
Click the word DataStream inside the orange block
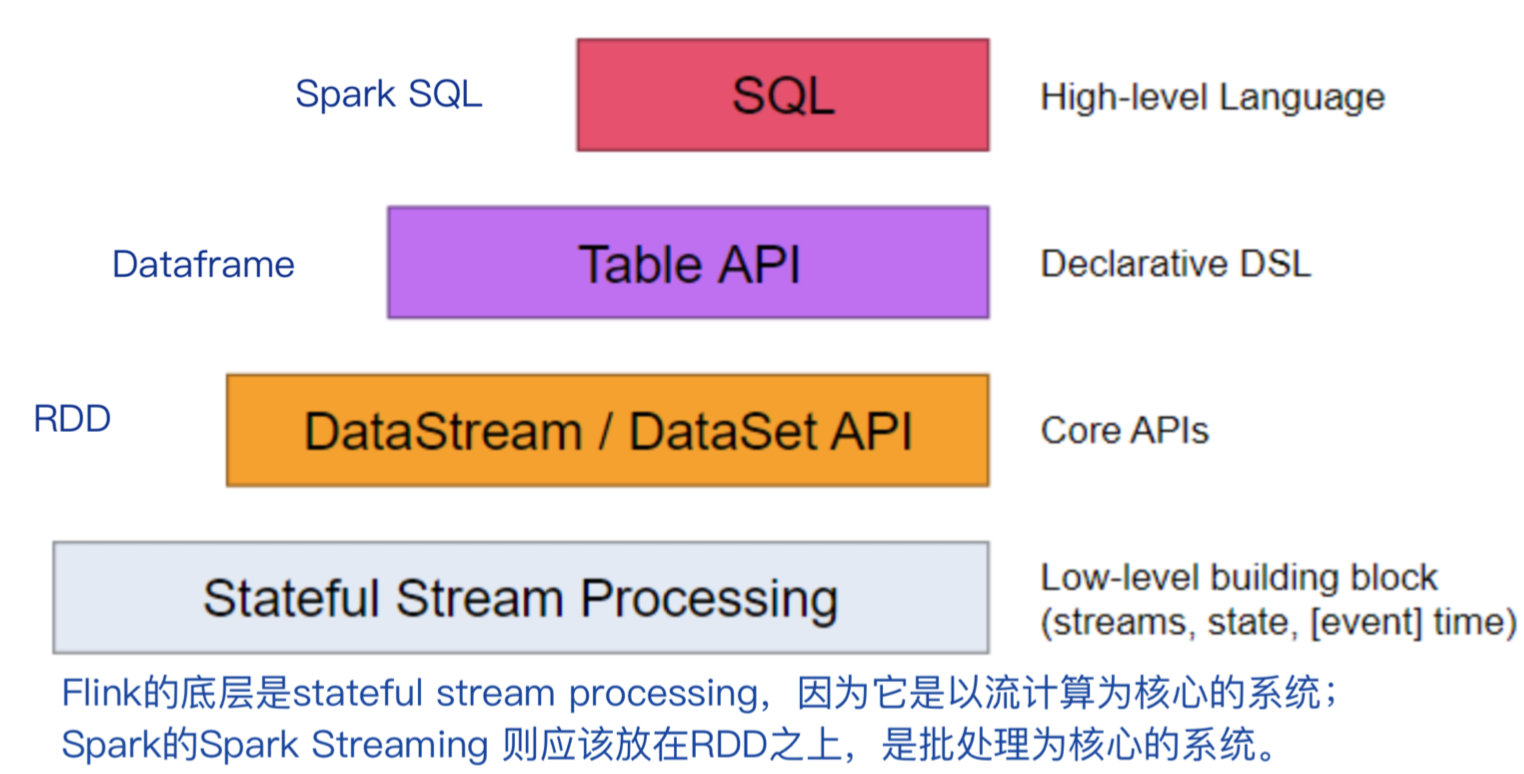[x=442, y=432]
